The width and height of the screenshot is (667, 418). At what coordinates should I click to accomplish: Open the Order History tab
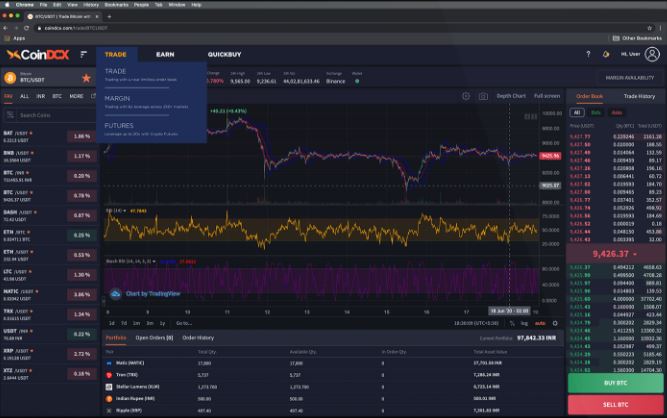pyautogui.click(x=198, y=338)
